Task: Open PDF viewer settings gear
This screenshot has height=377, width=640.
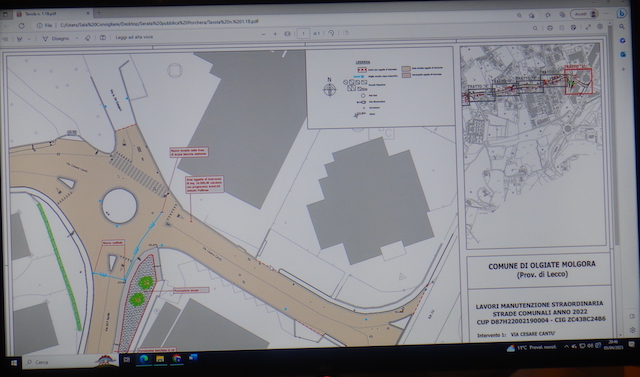Action: 600,27
